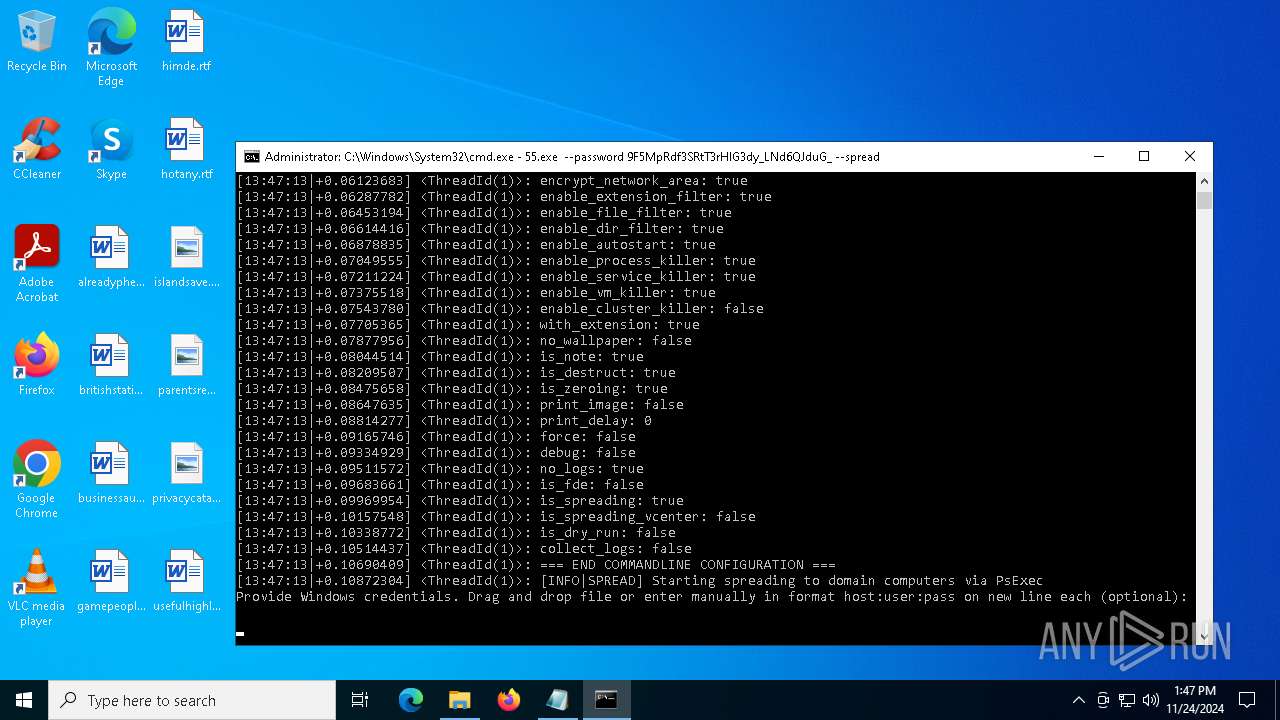Open CCleaner desktop shortcut

point(37,149)
